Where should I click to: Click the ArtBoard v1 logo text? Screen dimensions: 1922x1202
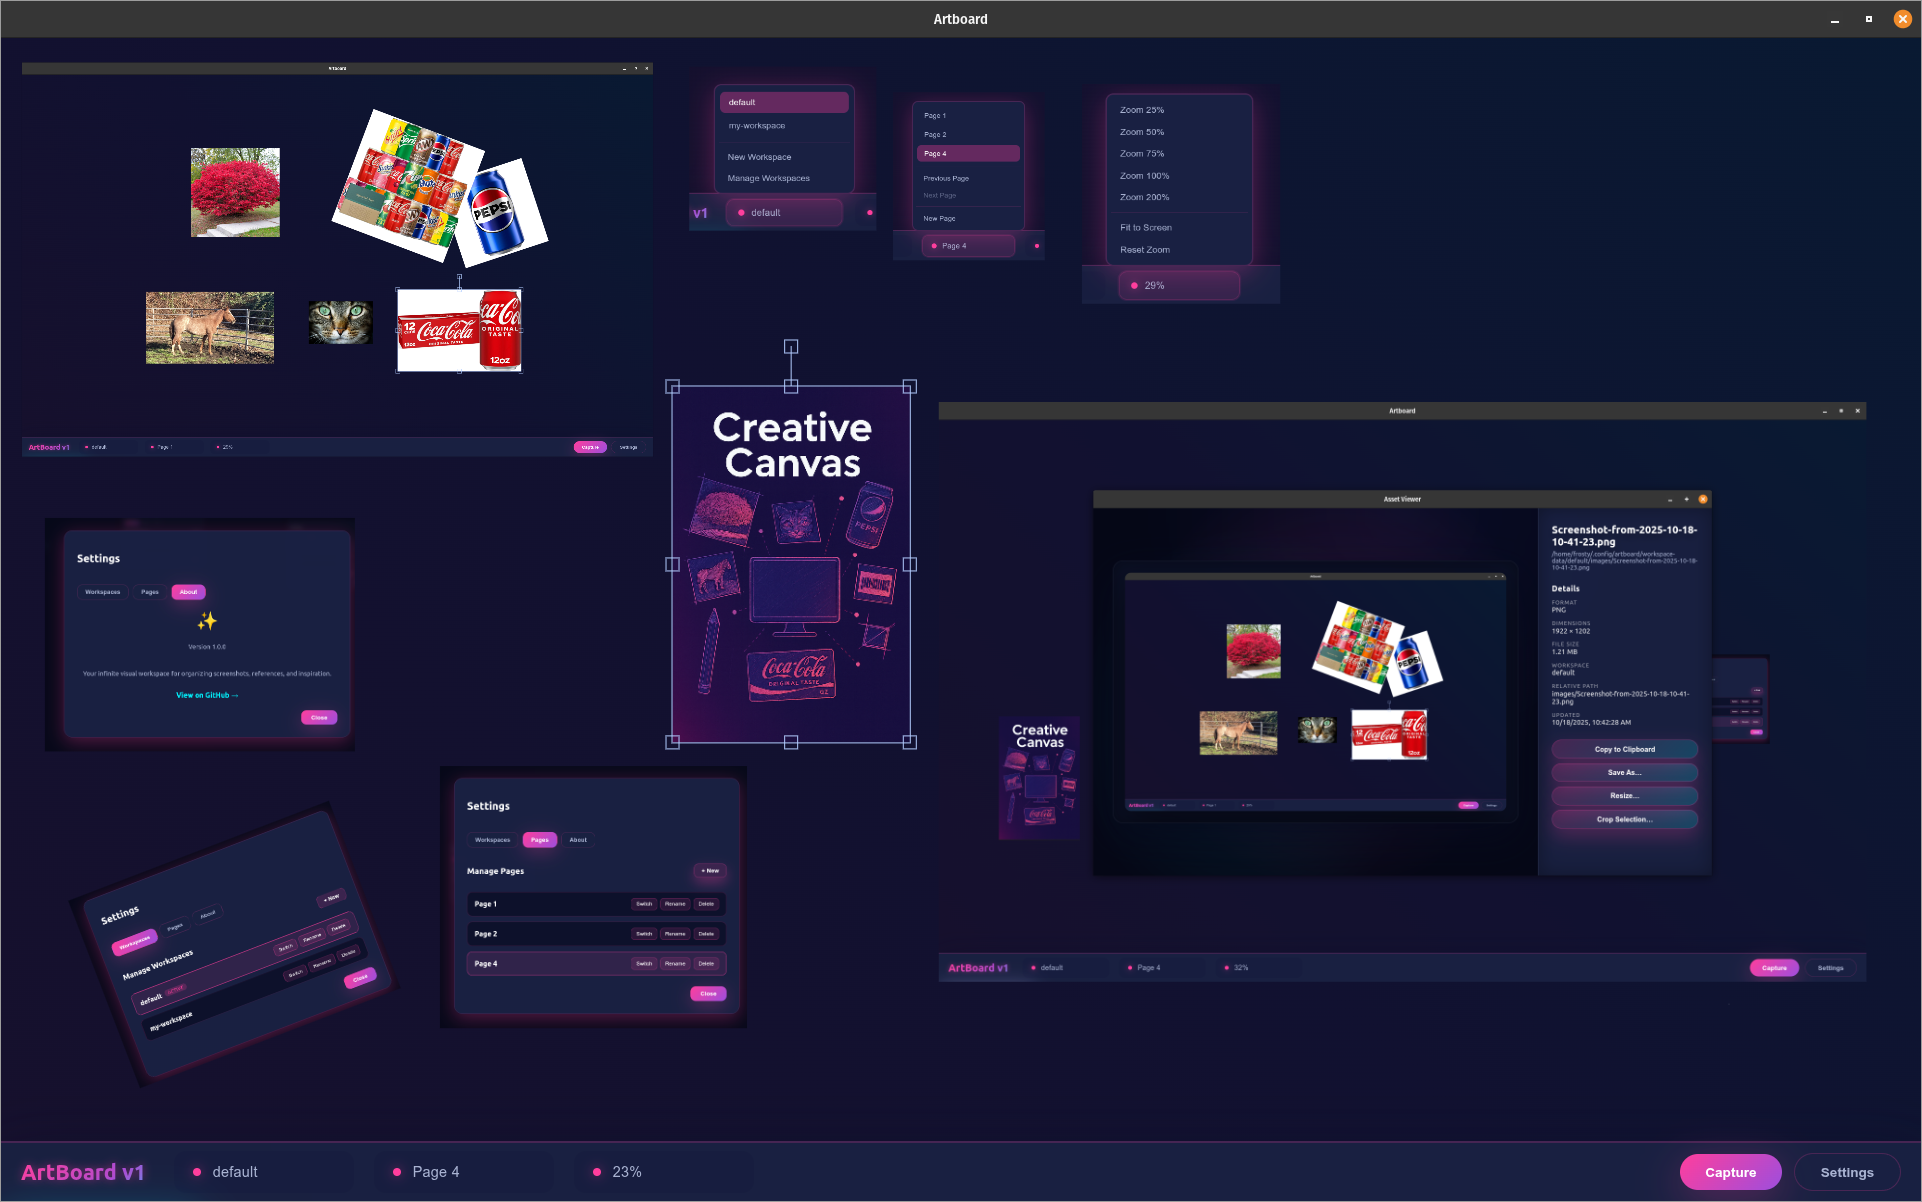click(83, 1172)
